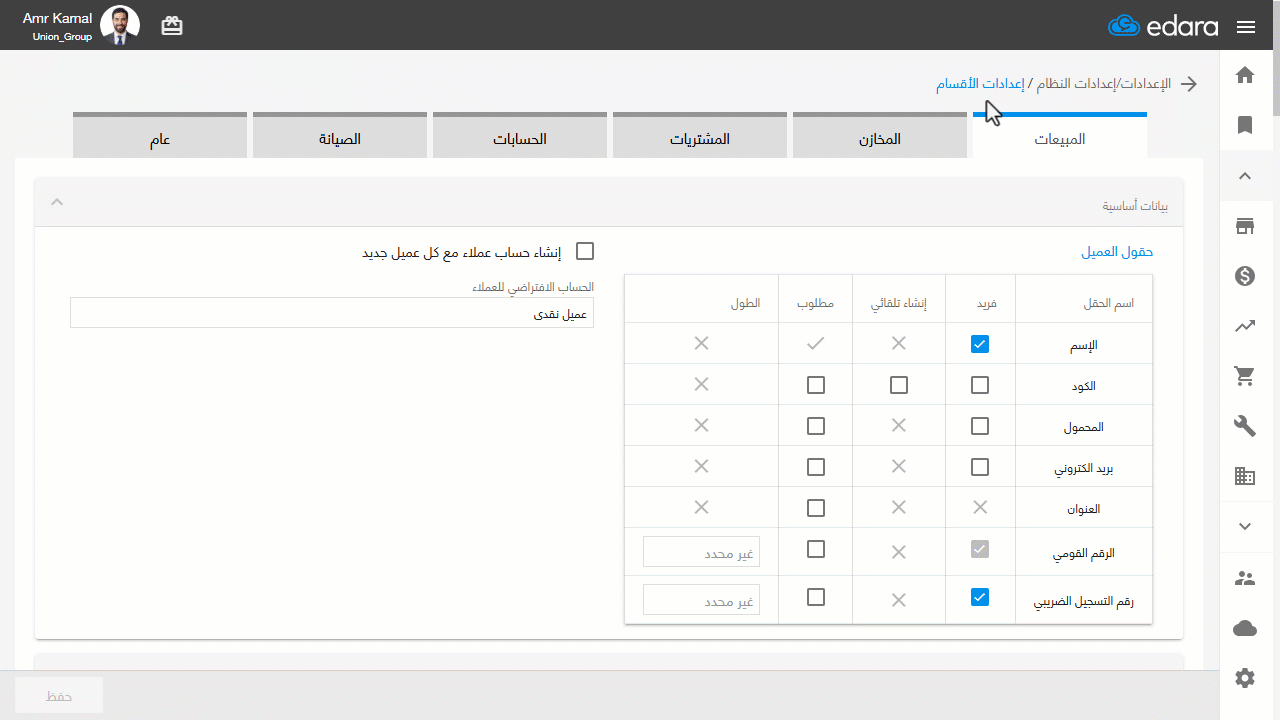Open the store sidebar icon
This screenshot has width=1280, height=720.
(x=1245, y=226)
